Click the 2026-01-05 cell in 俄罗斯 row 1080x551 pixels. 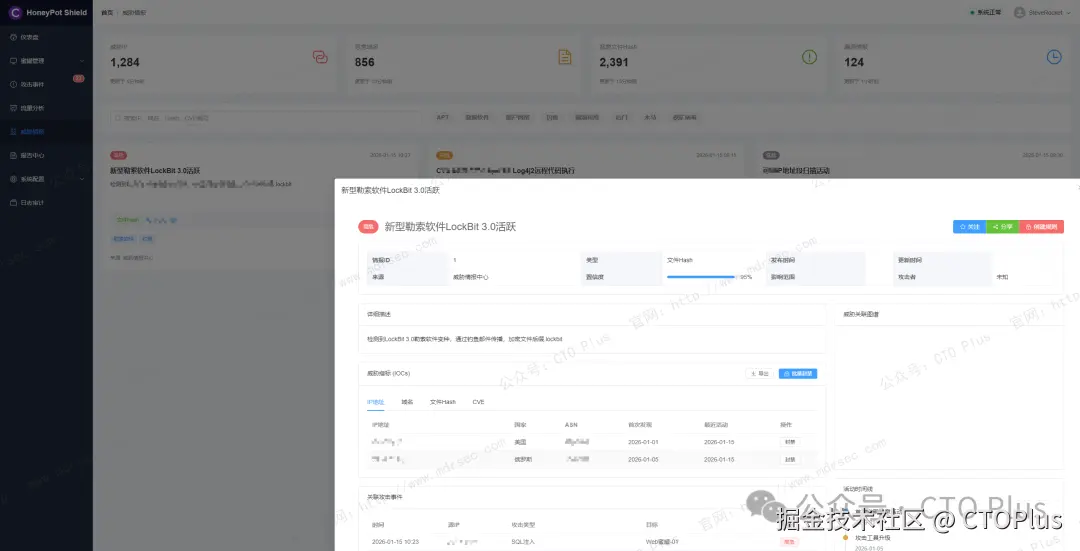643,459
